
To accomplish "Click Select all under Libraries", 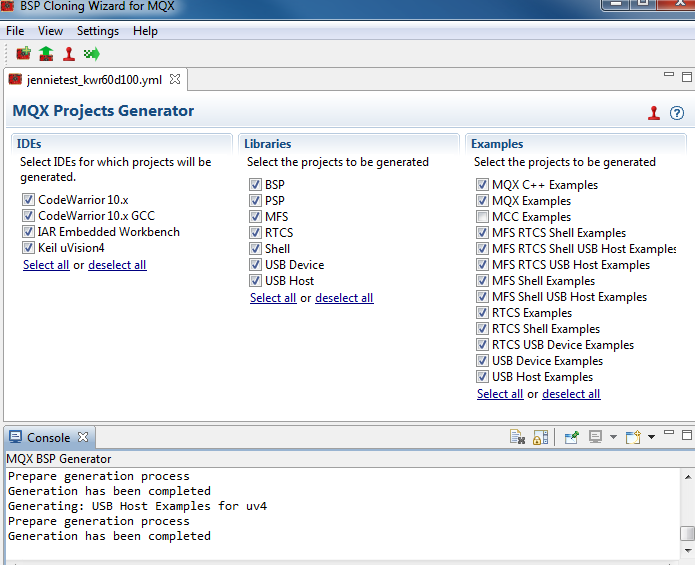I will point(273,298).
